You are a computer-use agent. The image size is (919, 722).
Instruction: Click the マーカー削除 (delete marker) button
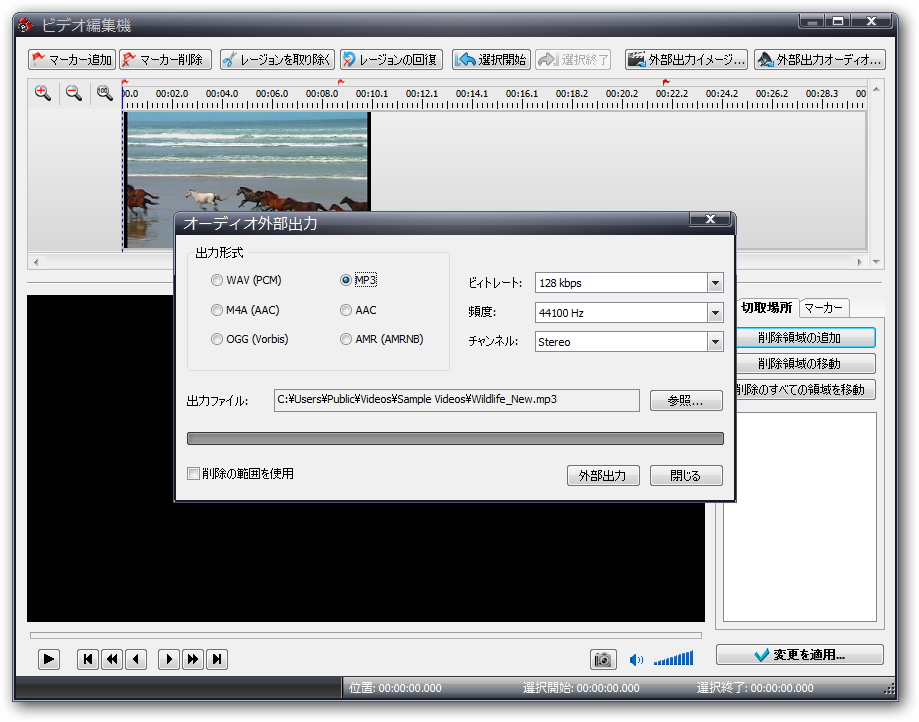(166, 59)
